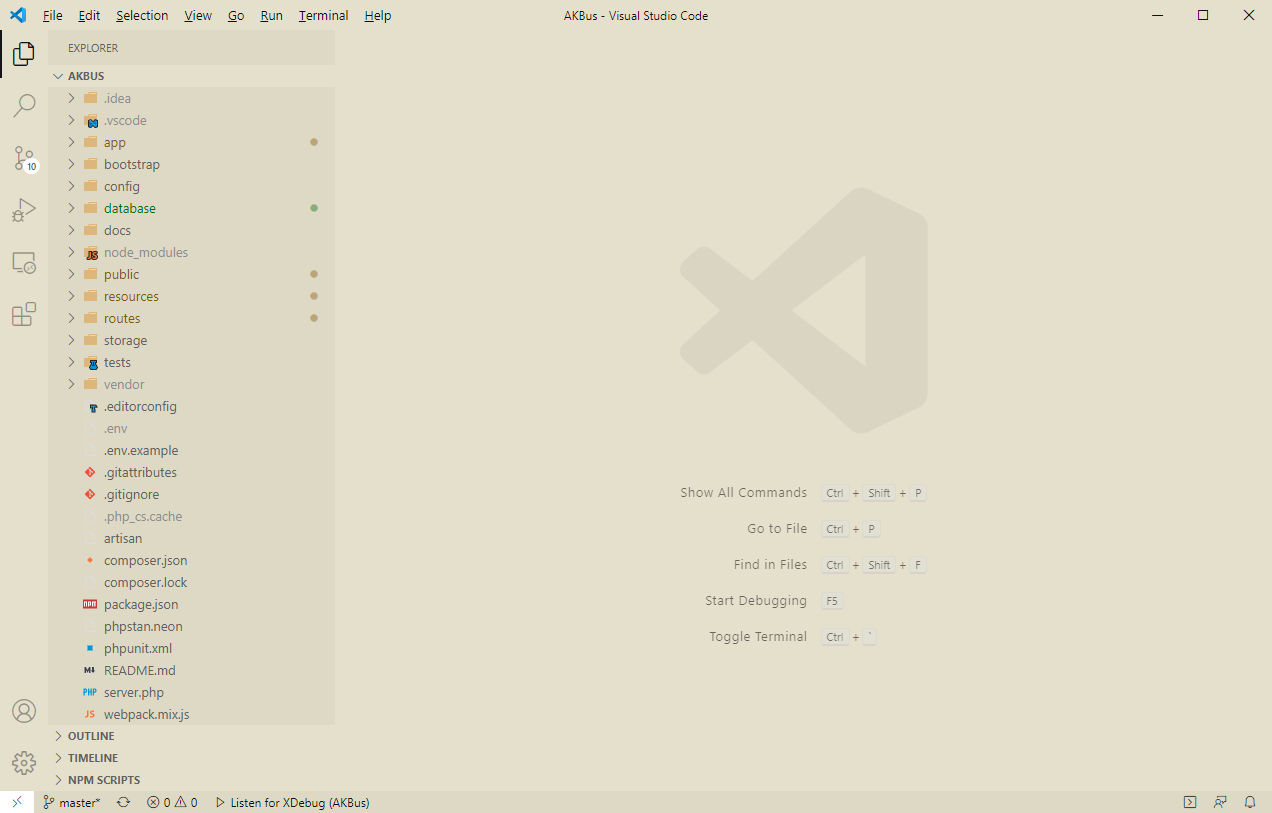Click the remote window indicator in status bar
This screenshot has width=1272, height=813.
(17, 802)
